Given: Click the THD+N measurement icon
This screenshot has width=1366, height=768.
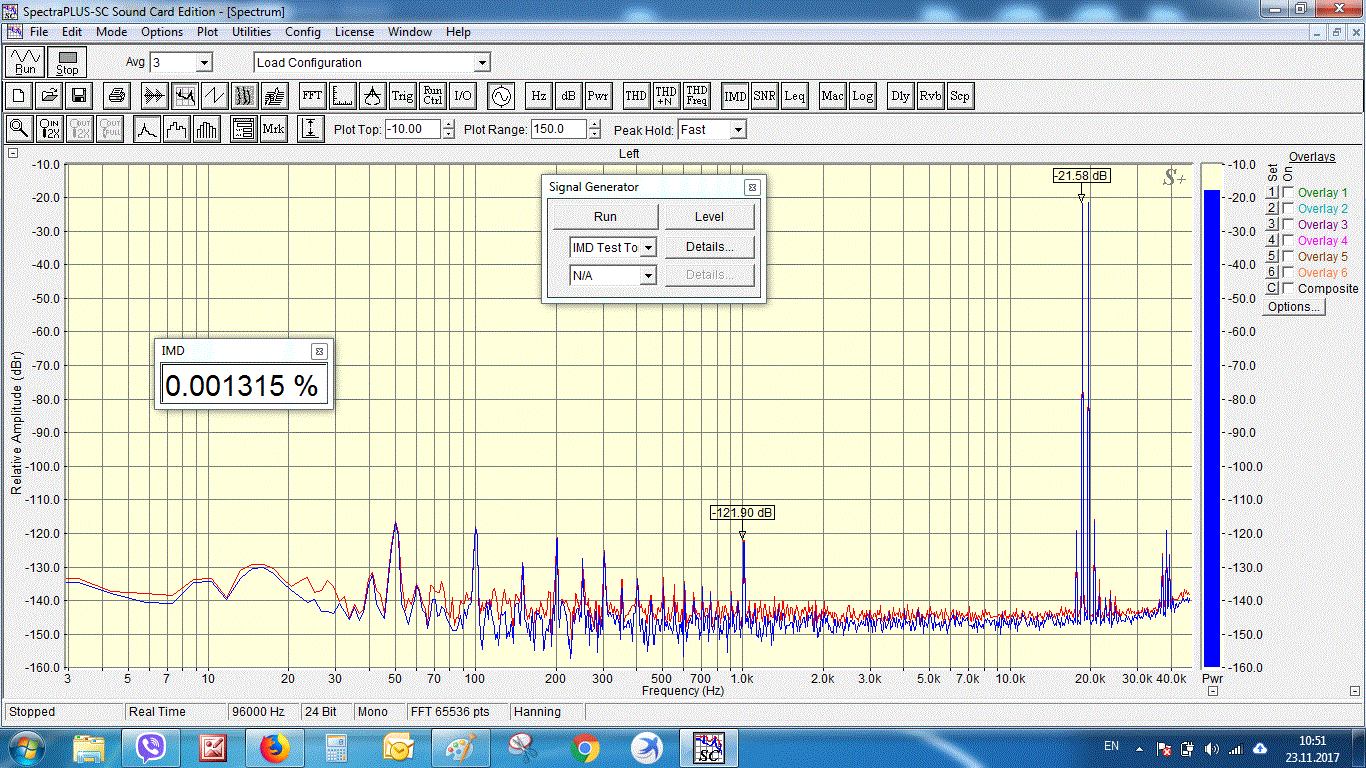Looking at the screenshot, I should point(666,96).
